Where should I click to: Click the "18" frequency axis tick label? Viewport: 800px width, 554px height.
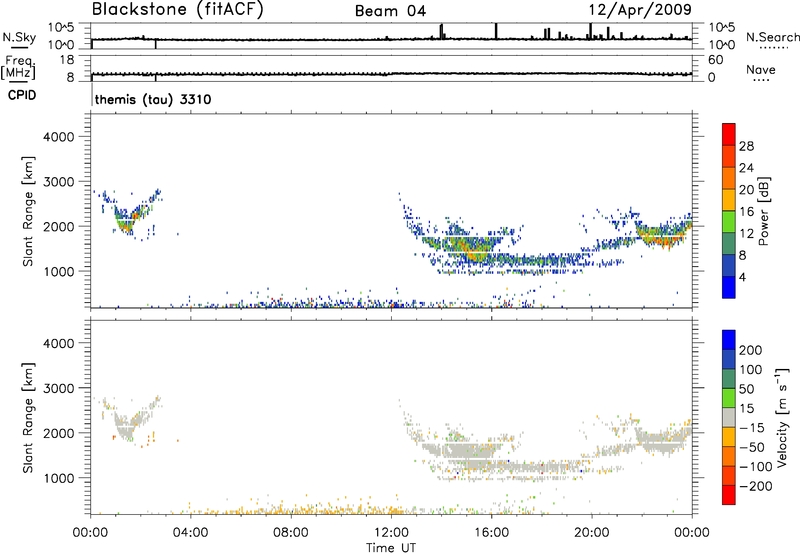click(x=67, y=60)
